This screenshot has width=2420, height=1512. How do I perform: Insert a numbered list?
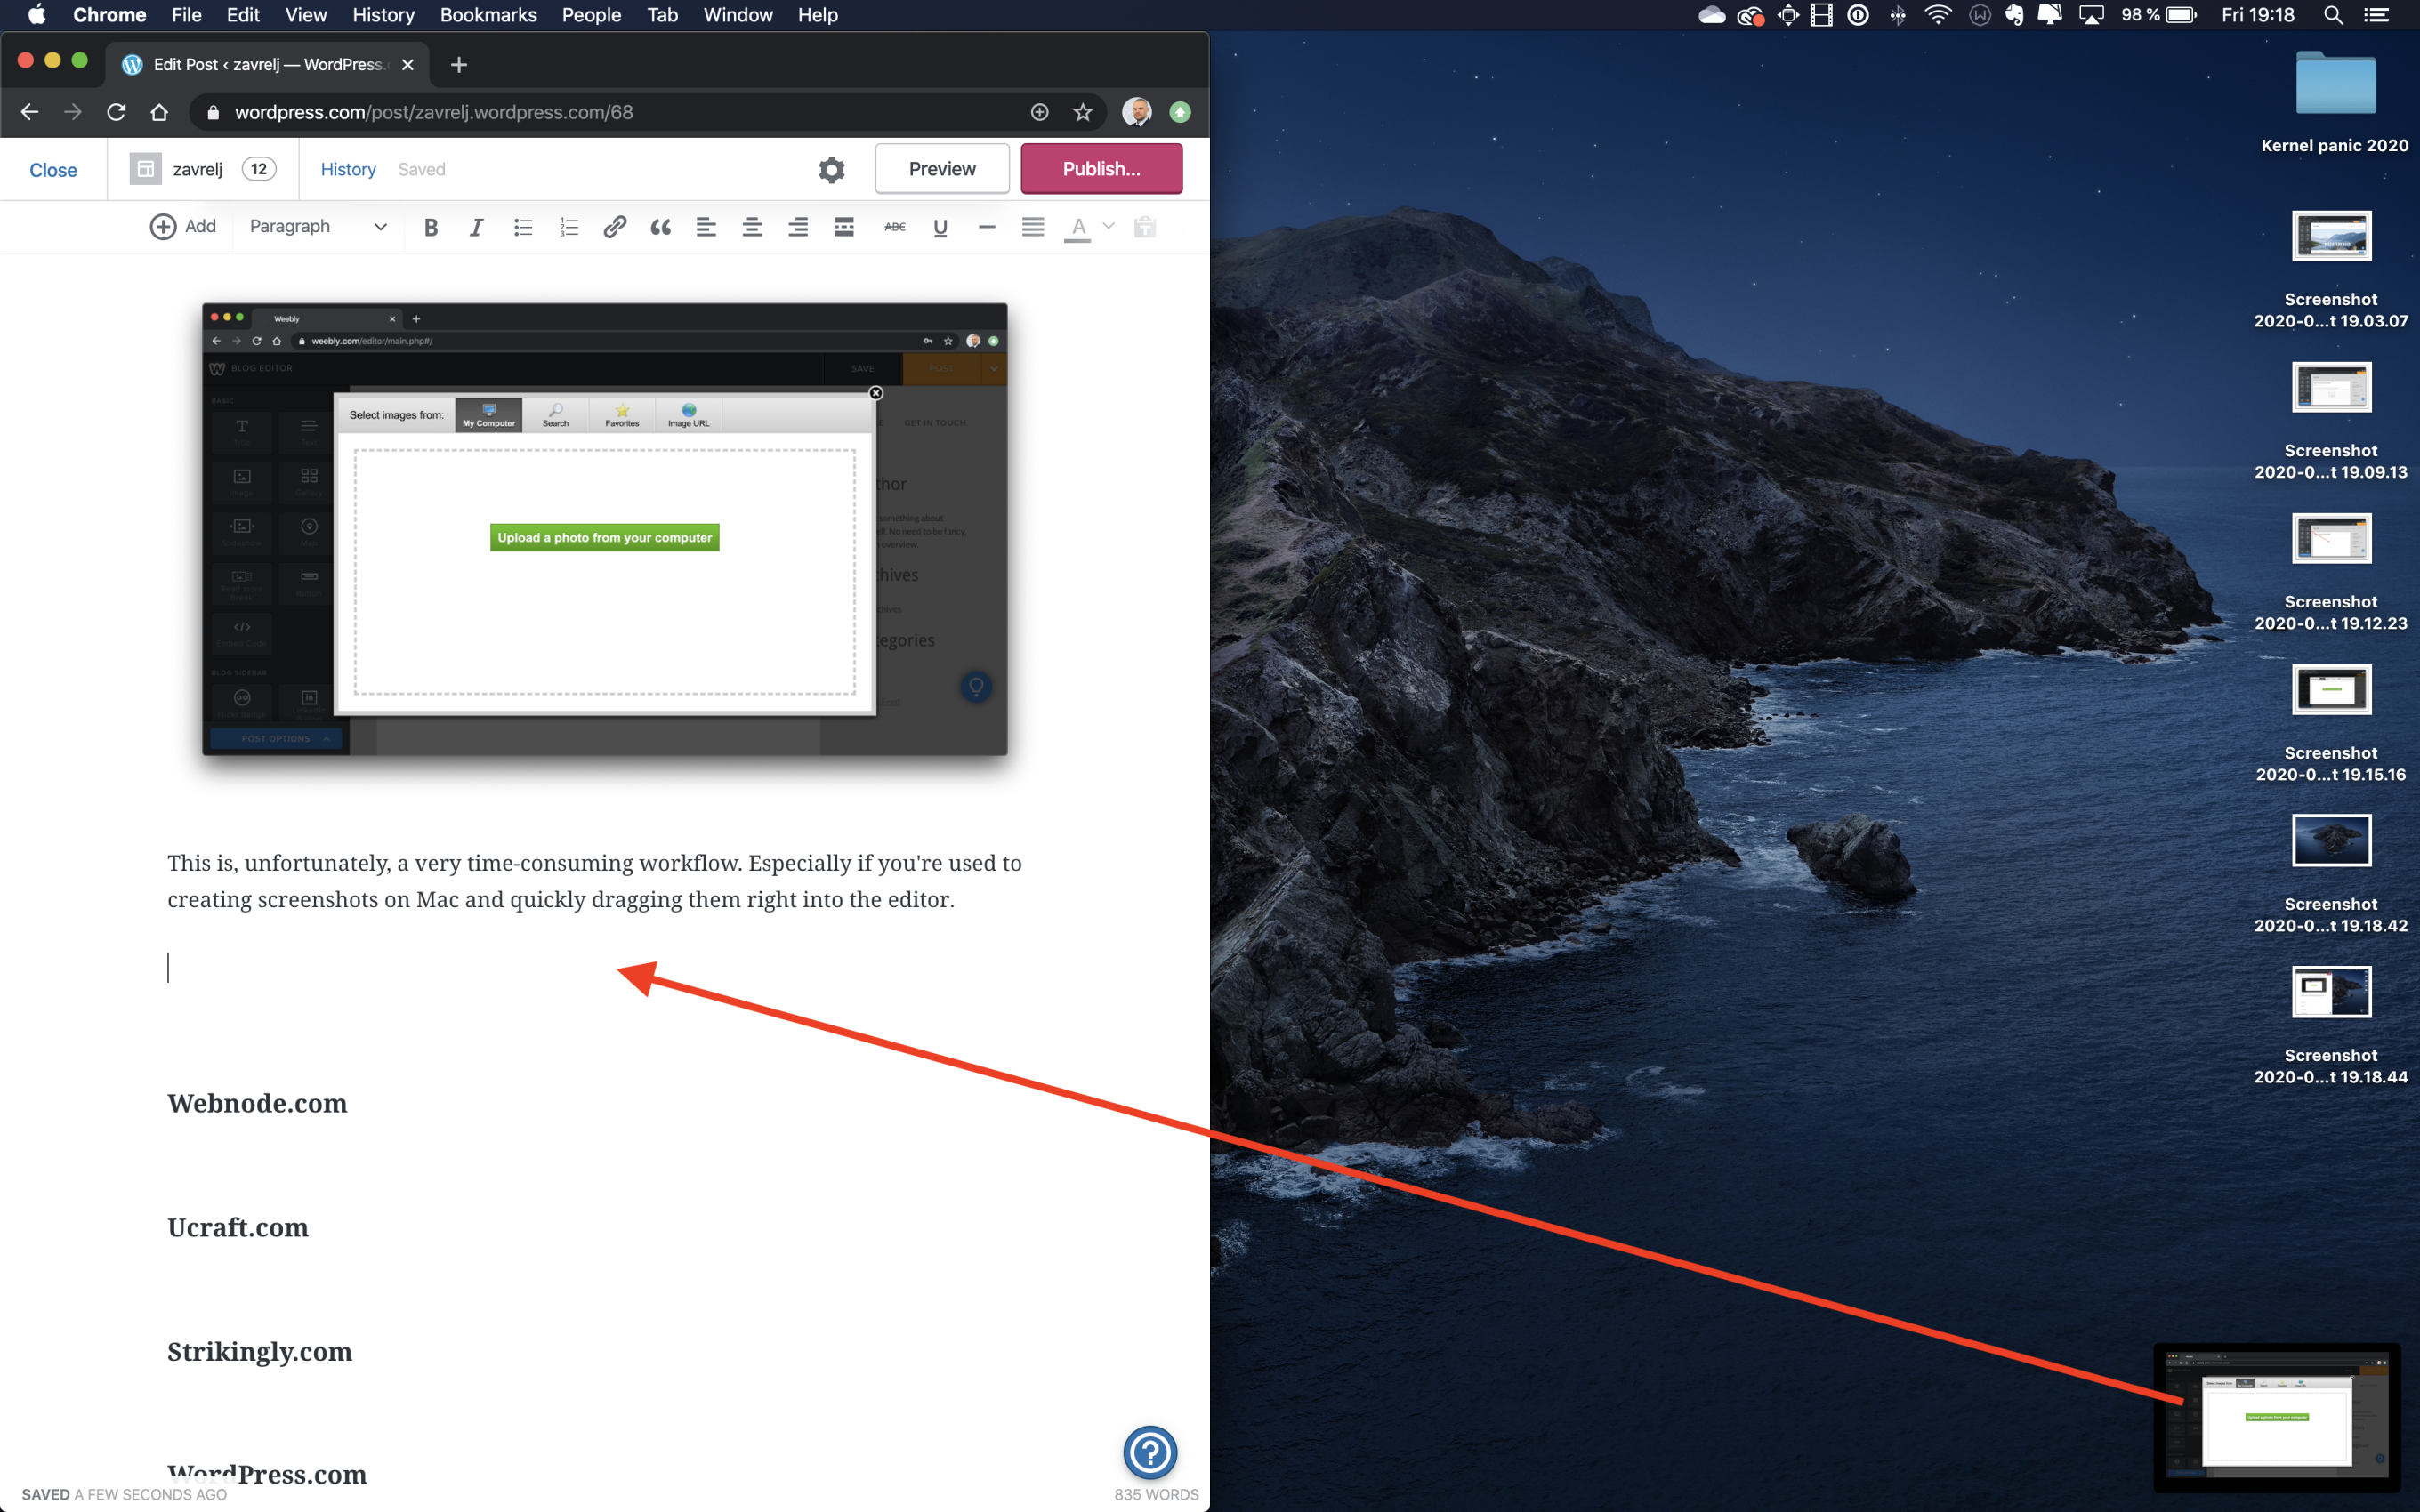point(569,227)
